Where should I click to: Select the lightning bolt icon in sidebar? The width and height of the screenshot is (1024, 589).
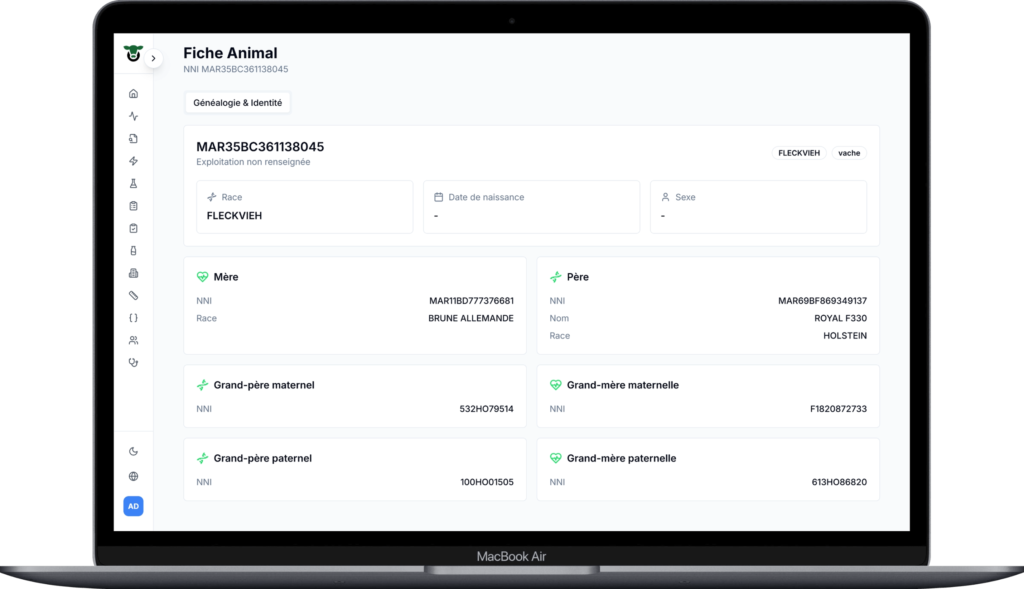pyautogui.click(x=133, y=161)
